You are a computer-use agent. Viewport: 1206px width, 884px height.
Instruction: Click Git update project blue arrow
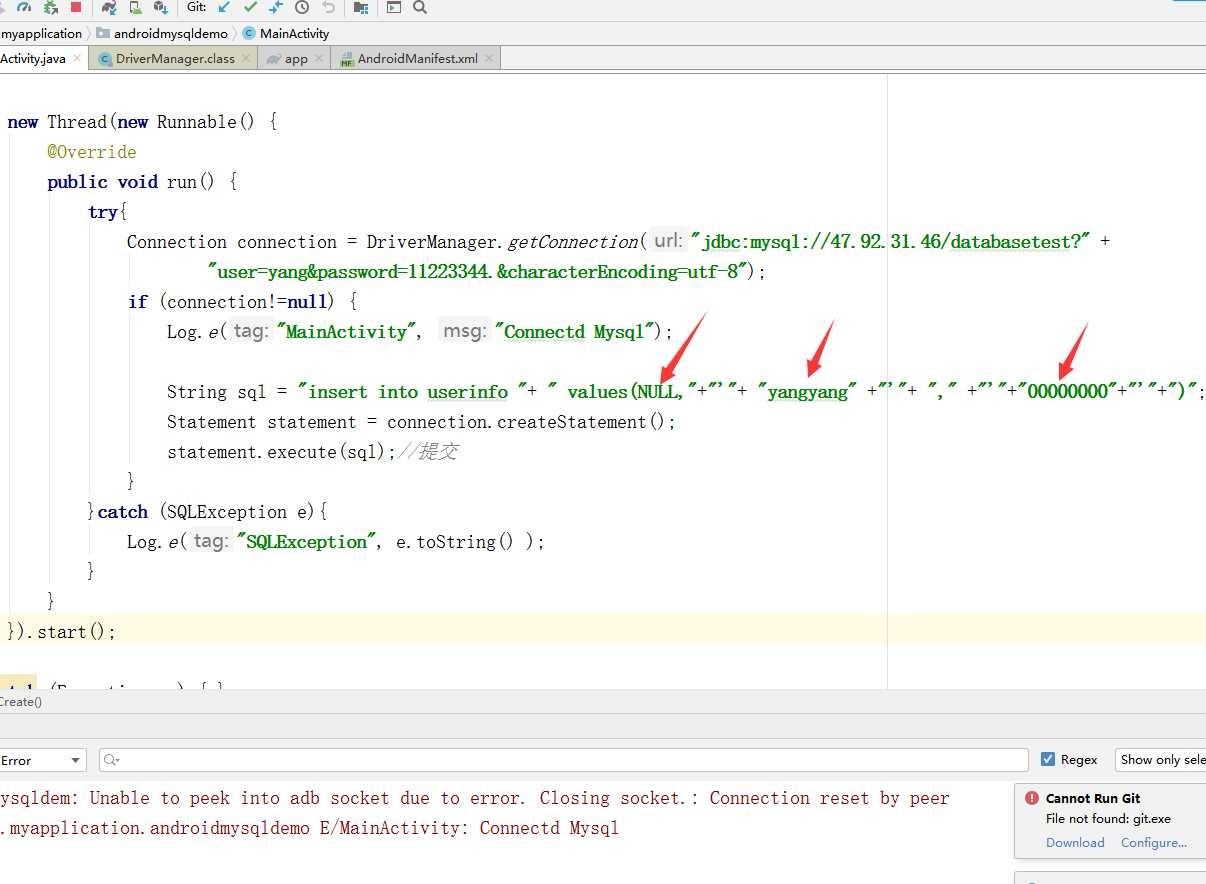[224, 7]
